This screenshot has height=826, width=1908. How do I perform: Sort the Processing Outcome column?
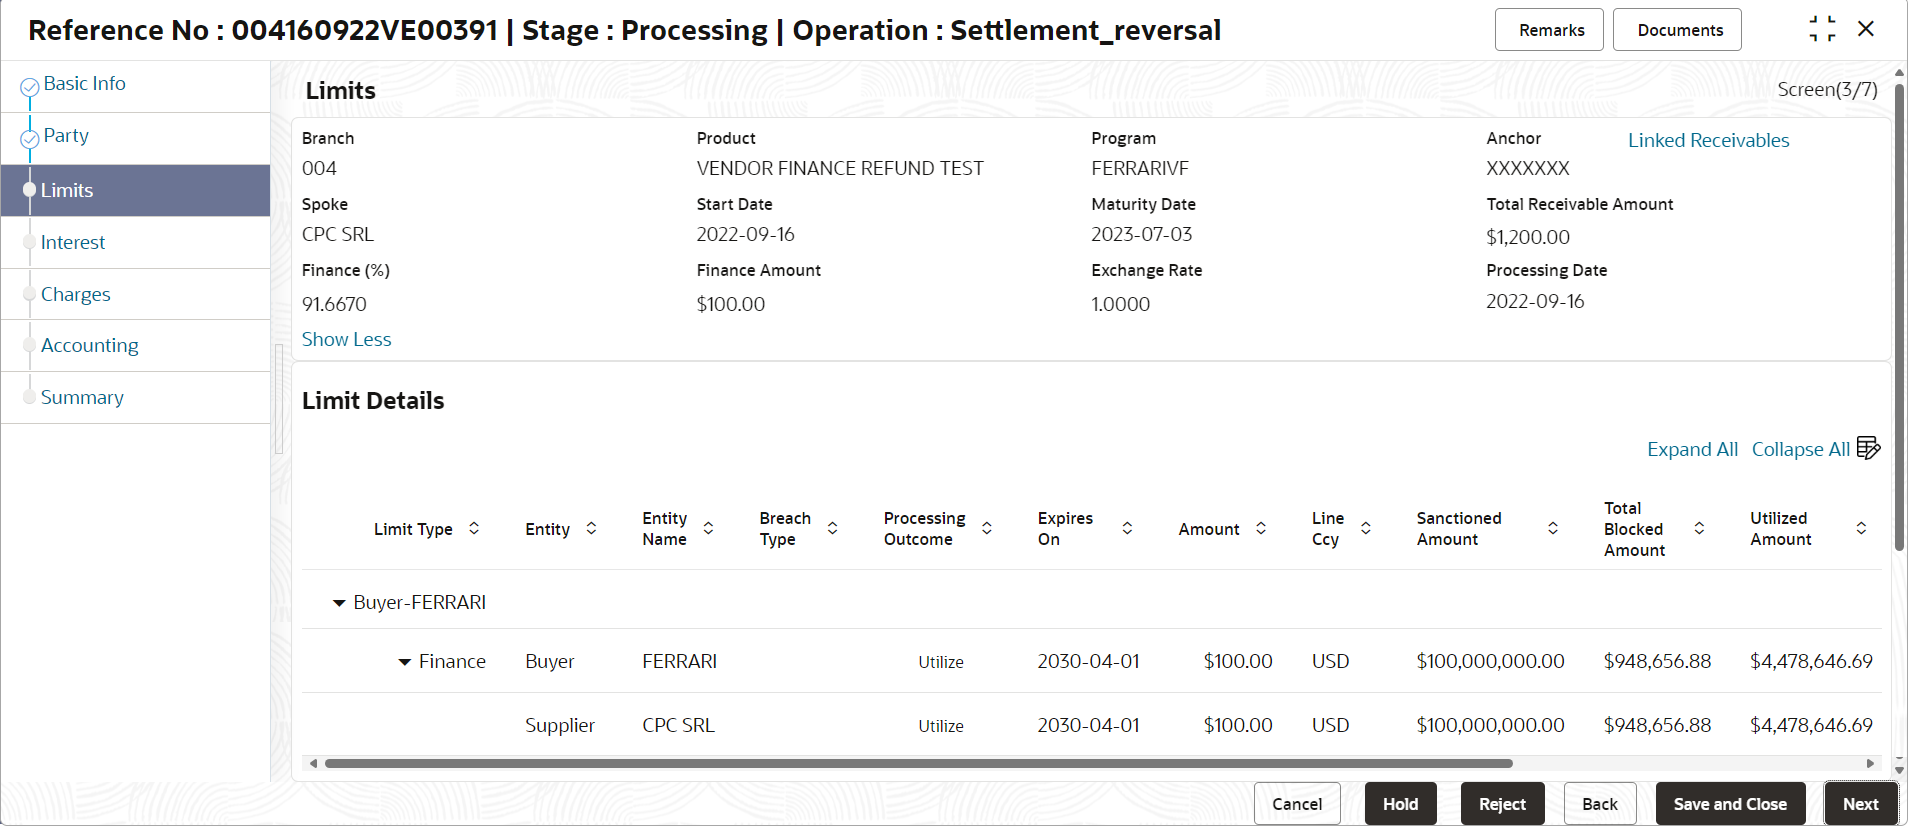[x=986, y=529]
